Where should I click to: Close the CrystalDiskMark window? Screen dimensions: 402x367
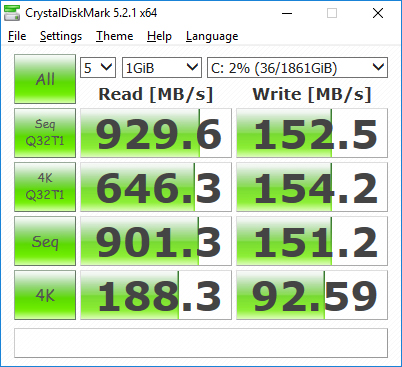tap(378, 13)
